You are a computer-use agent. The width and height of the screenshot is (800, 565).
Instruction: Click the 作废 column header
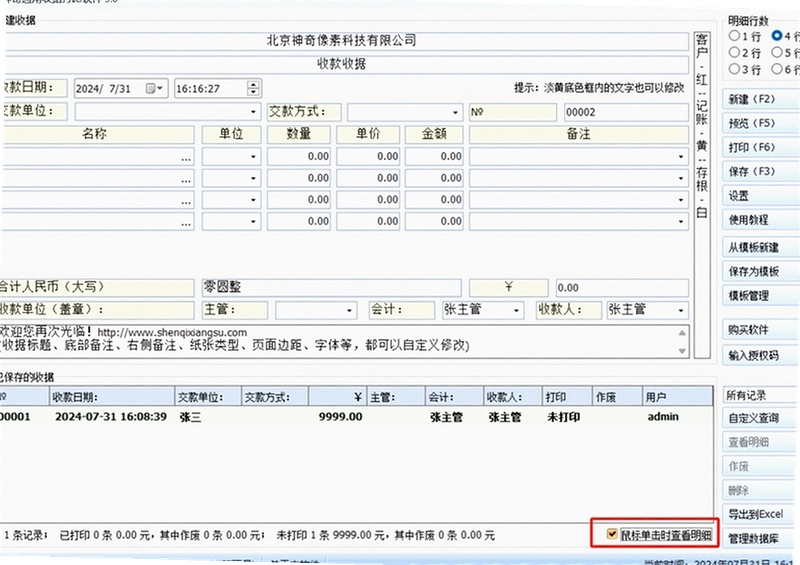pyautogui.click(x=617, y=397)
